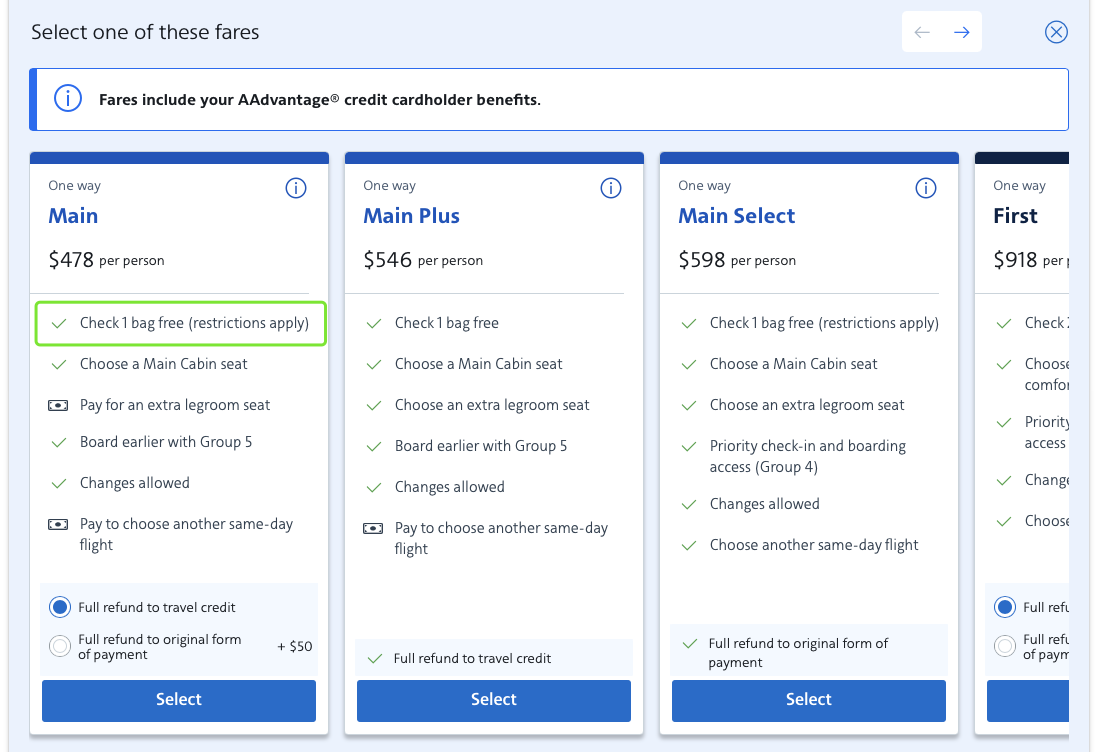
Task: Open info icon on Main Select card
Action: point(926,188)
